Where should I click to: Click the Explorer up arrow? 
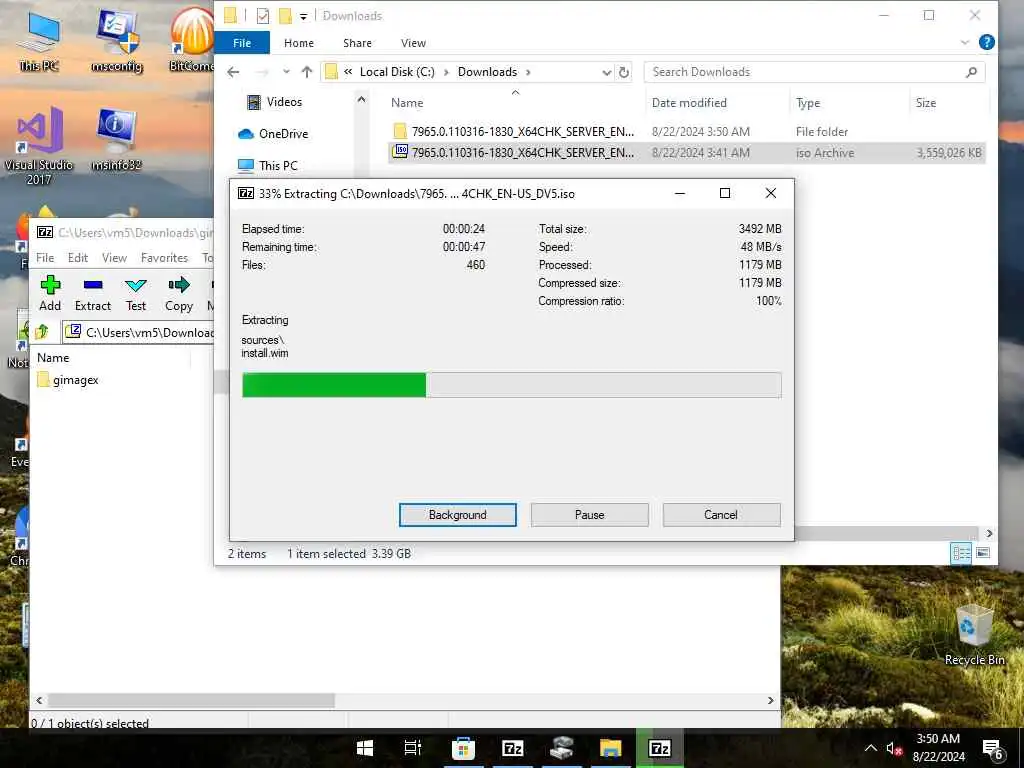(307, 72)
